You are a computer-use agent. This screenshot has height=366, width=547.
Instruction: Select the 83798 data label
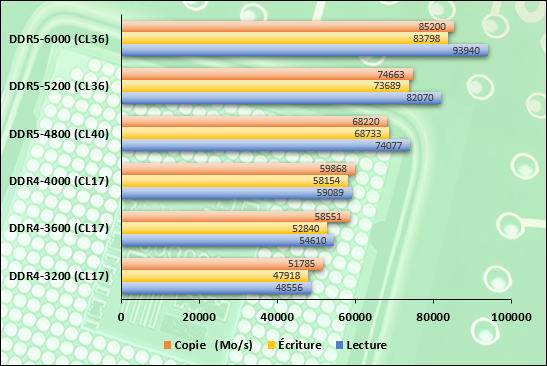tap(427, 38)
